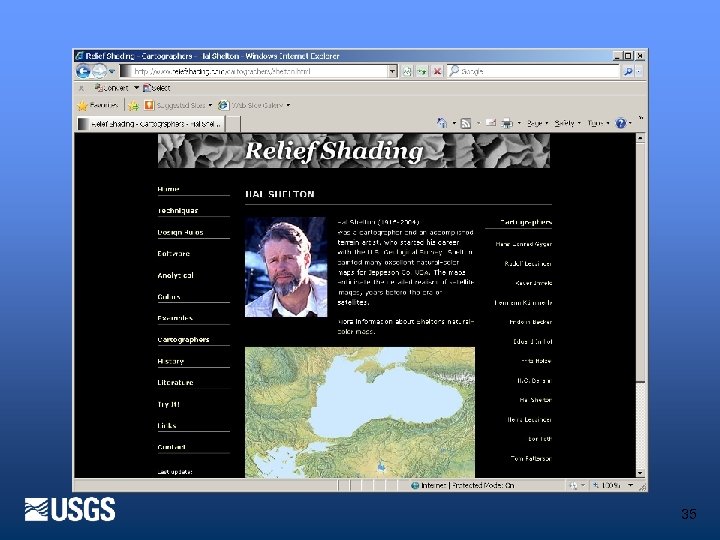This screenshot has height=540, width=720.
Task: Open the History navigation link
Action: (x=170, y=361)
